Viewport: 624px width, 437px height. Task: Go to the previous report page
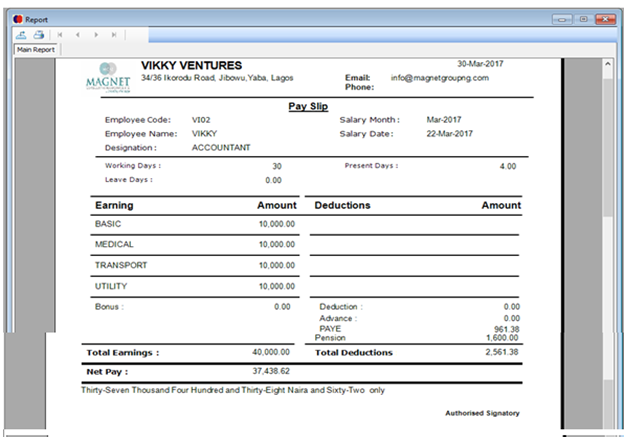pos(78,35)
